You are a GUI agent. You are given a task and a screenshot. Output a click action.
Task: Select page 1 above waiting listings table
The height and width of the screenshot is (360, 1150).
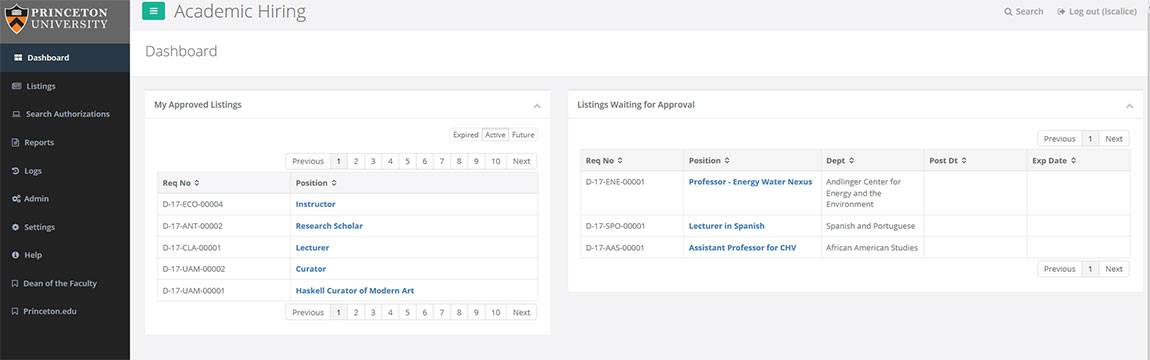1091,139
